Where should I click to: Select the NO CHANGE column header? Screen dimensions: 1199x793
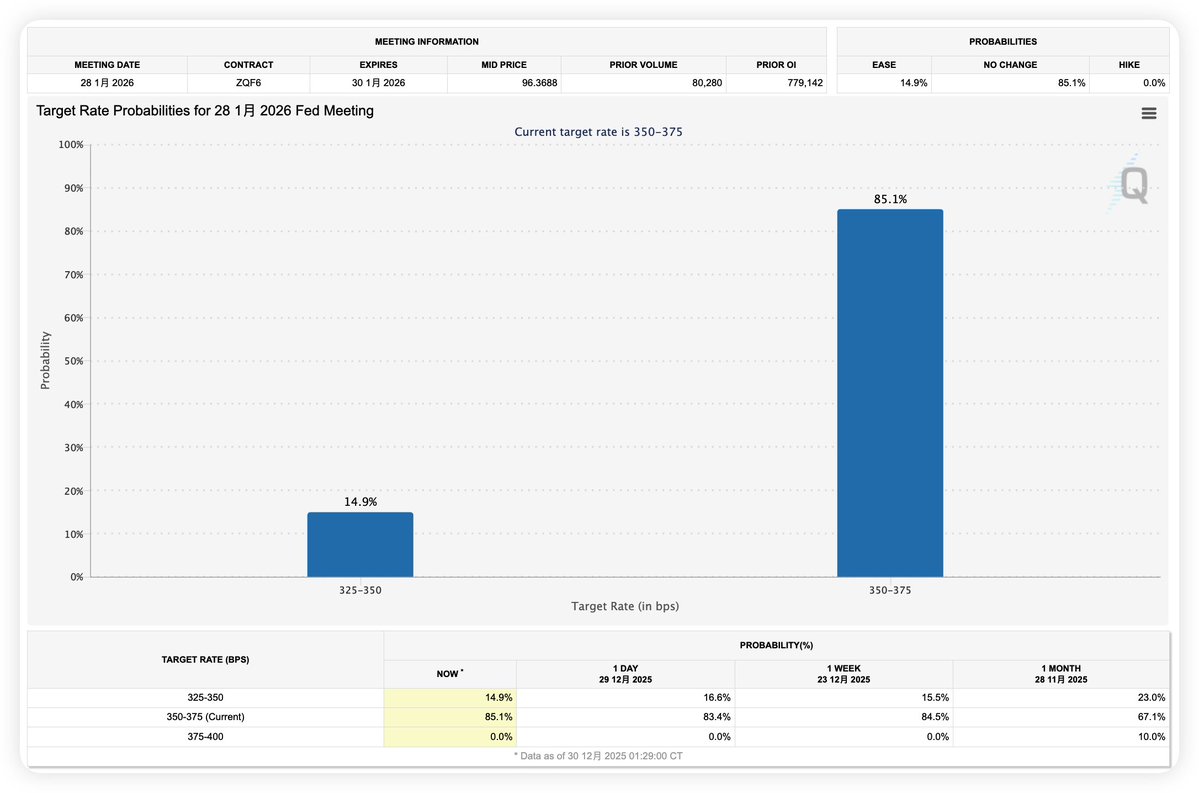click(1011, 65)
